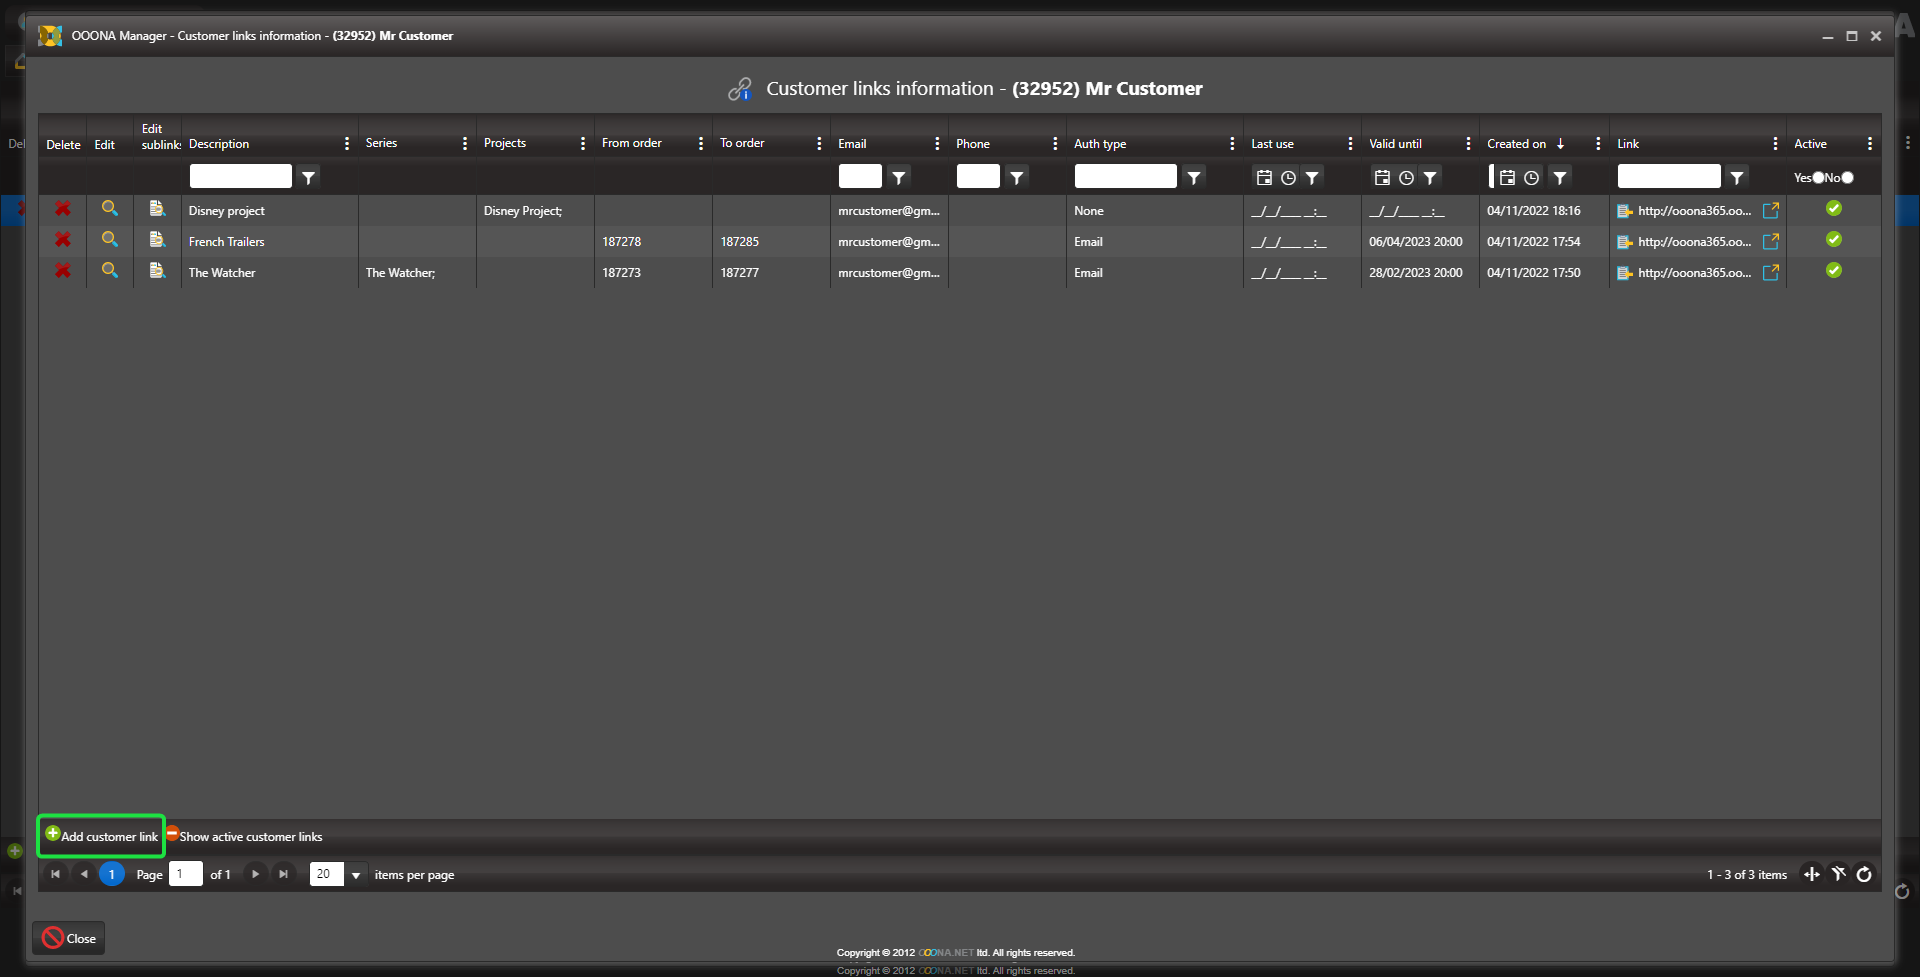Expand the items per page dropdown
1920x977 pixels.
click(355, 875)
